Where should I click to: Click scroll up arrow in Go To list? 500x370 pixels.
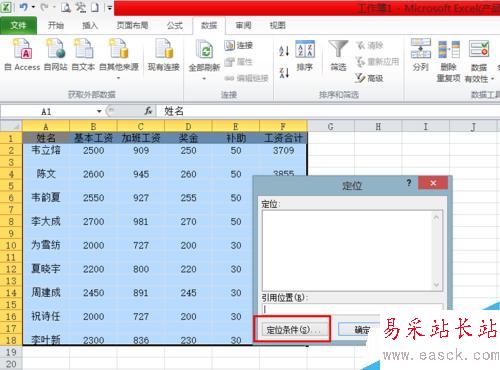tap(436, 217)
